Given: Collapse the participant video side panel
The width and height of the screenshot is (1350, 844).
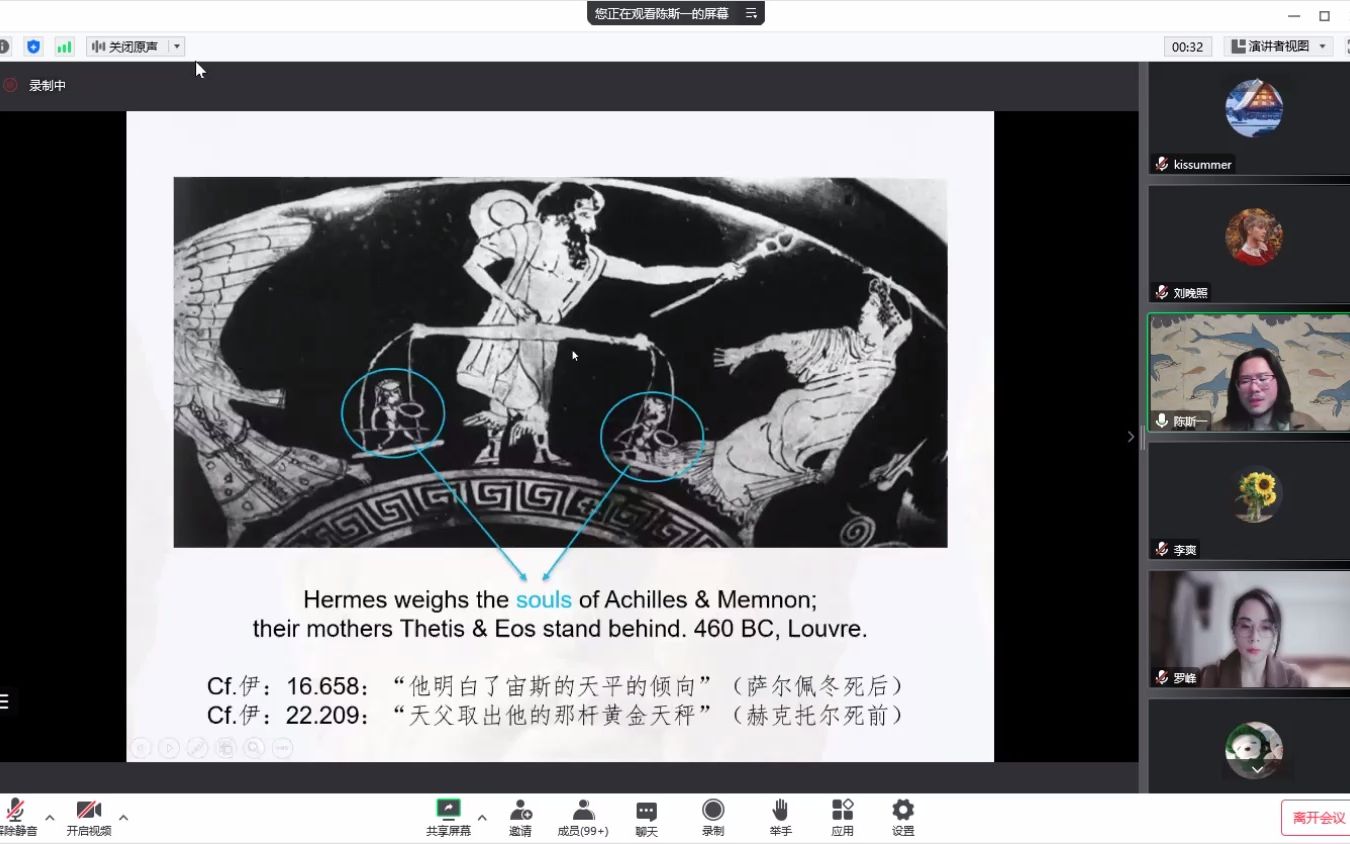Looking at the screenshot, I should pyautogui.click(x=1131, y=436).
